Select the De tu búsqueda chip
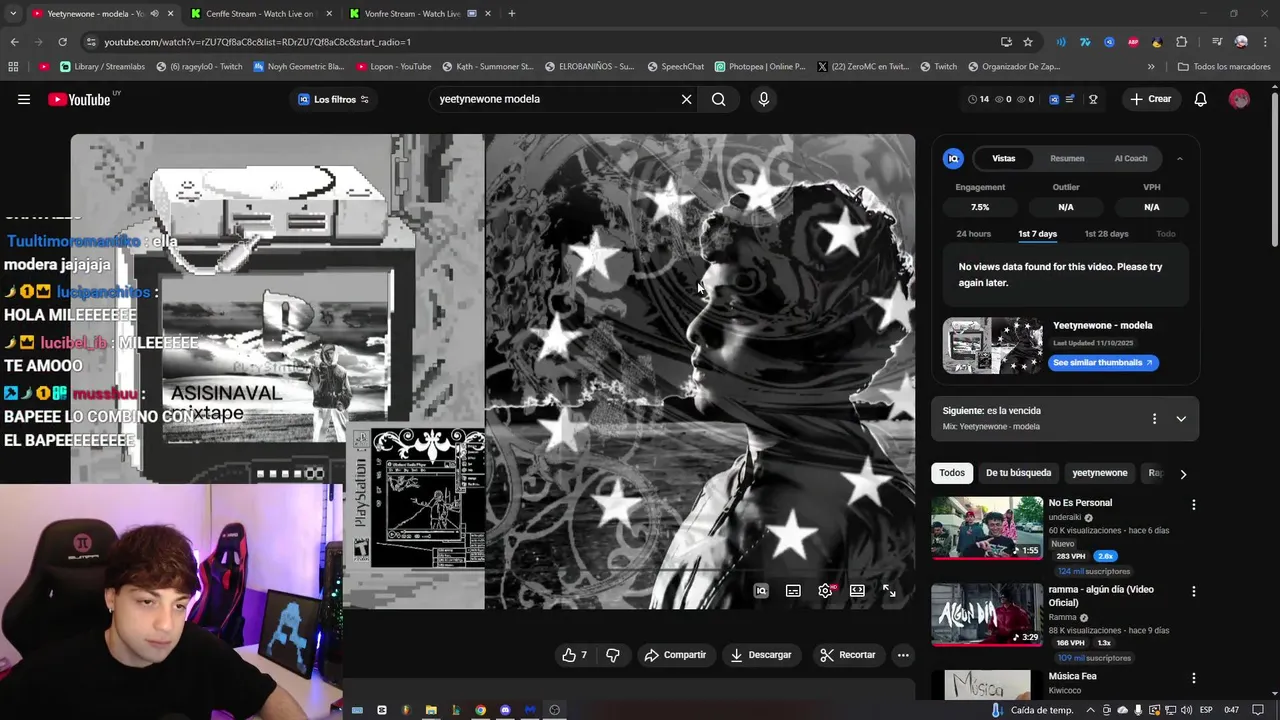Screen dimensions: 1280x720 pyautogui.click(x=1018, y=473)
